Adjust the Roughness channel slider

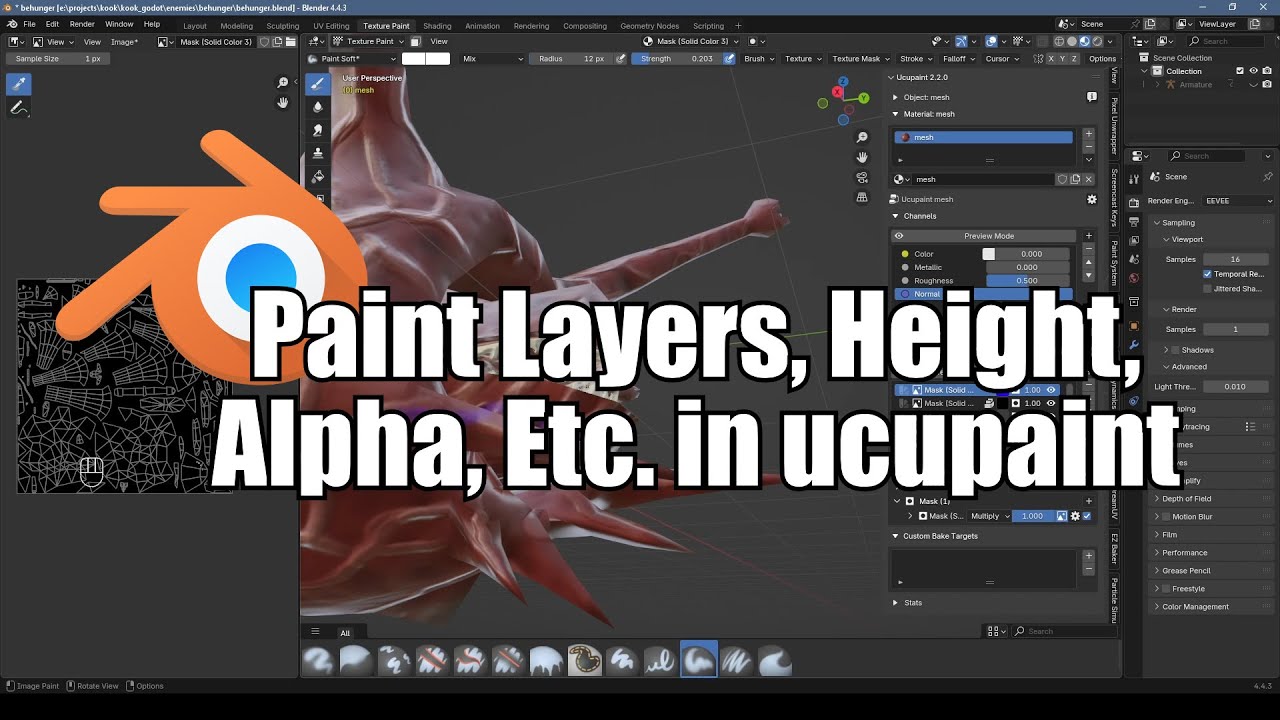pyautogui.click(x=1027, y=281)
